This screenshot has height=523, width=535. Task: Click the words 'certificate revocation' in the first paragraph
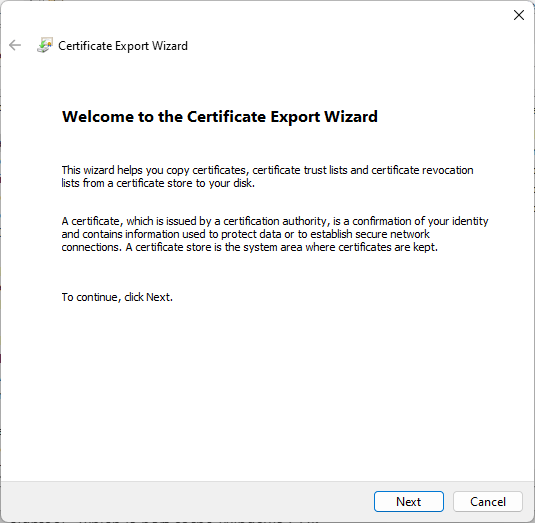(x=422, y=170)
